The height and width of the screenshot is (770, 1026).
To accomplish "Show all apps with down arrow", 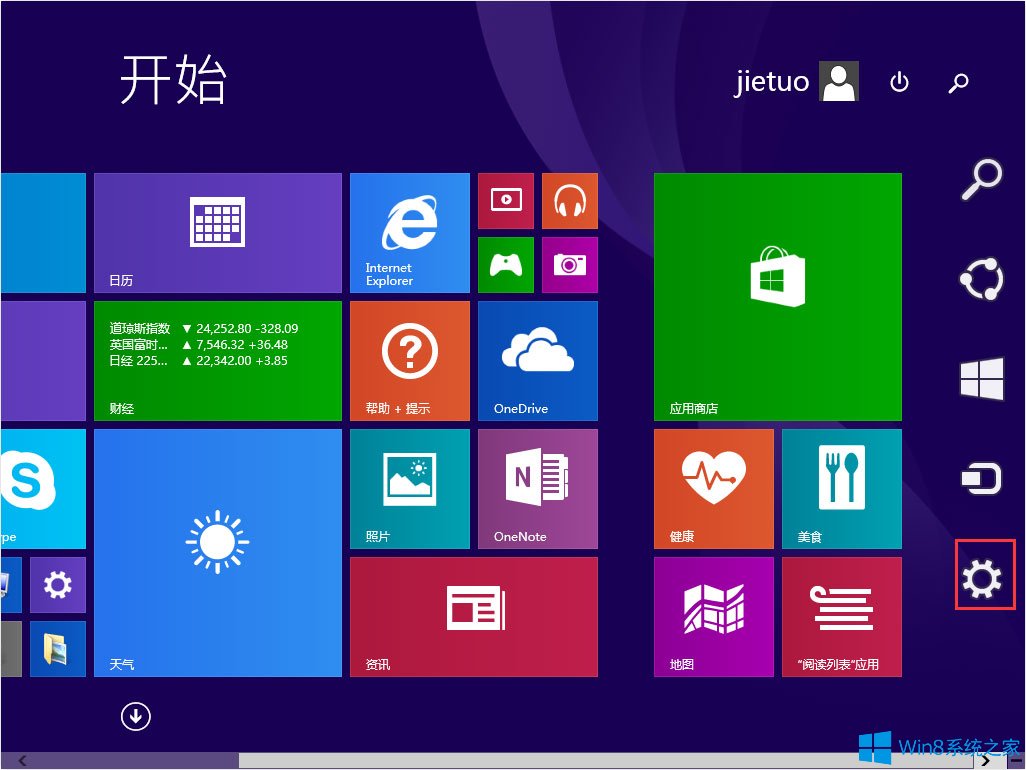I will point(135,716).
